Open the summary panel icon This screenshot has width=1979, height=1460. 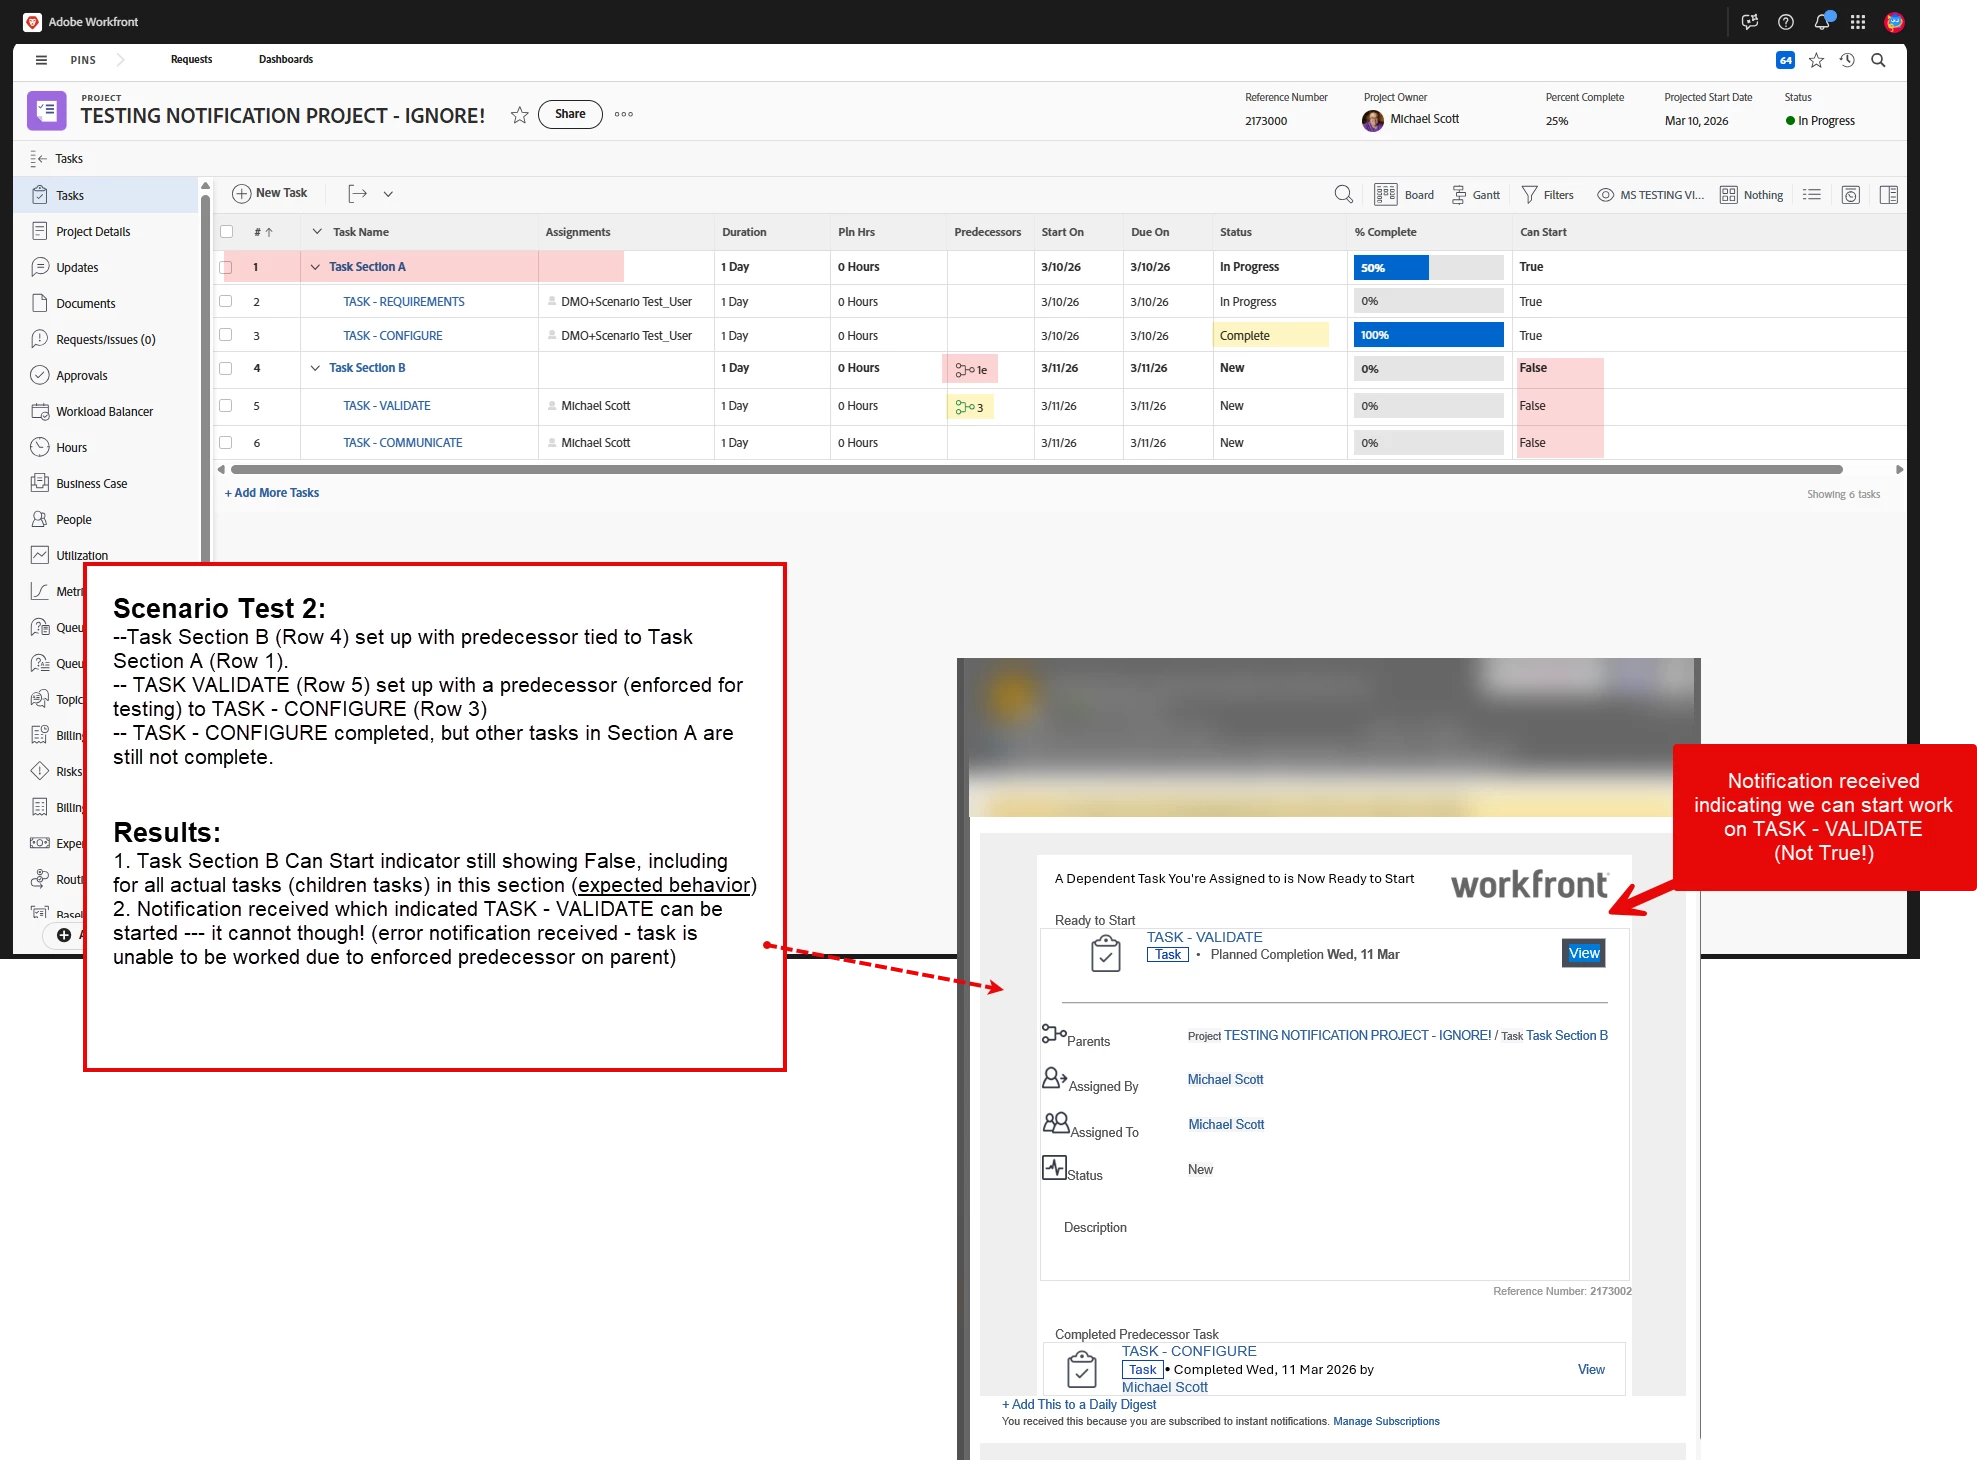pyautogui.click(x=1888, y=195)
